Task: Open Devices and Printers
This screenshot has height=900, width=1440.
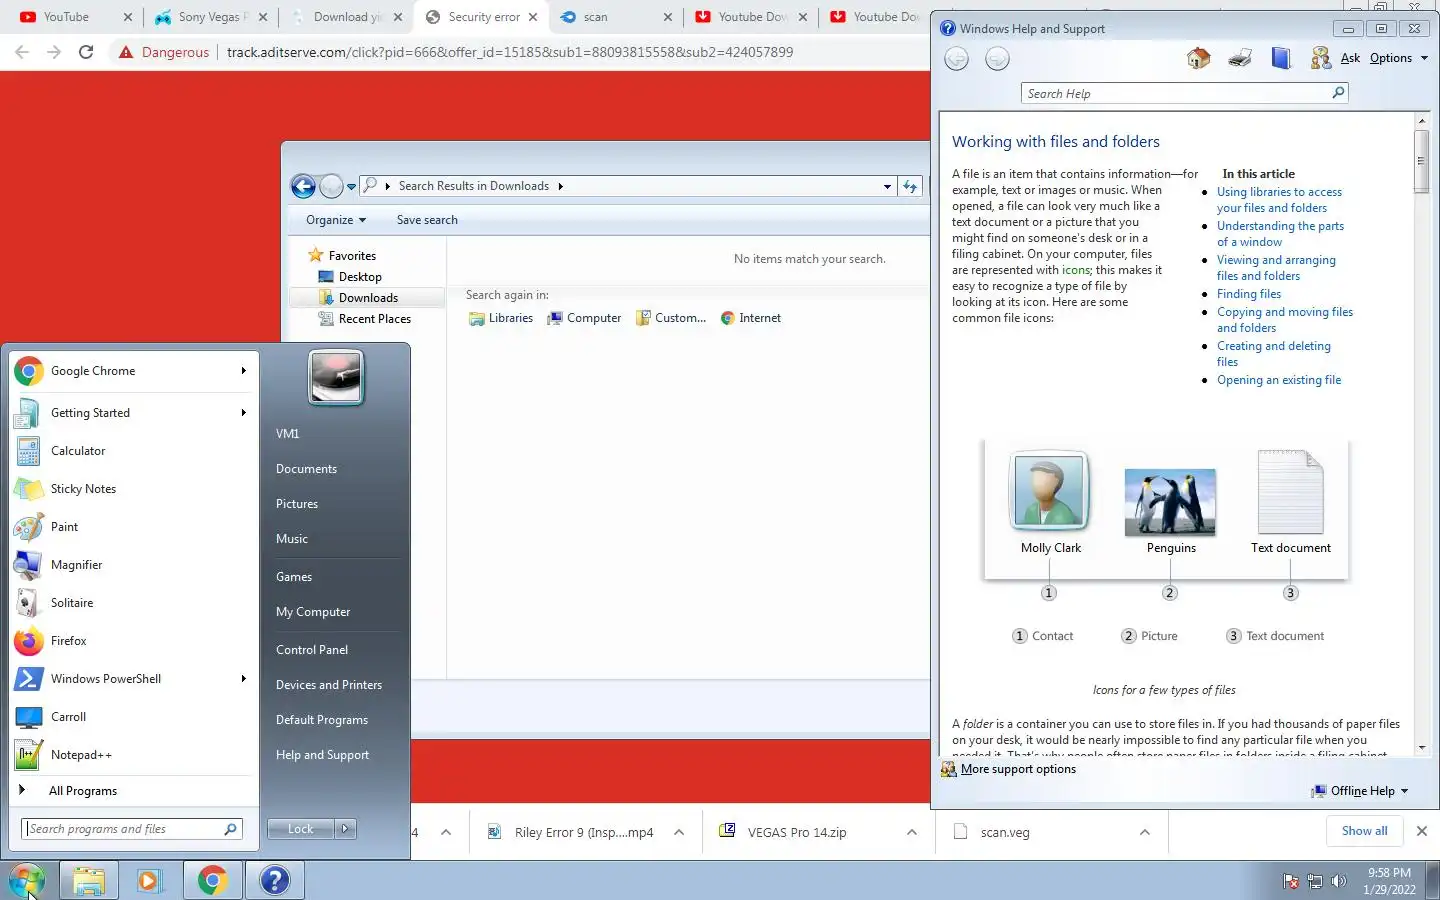Action: click(x=329, y=685)
